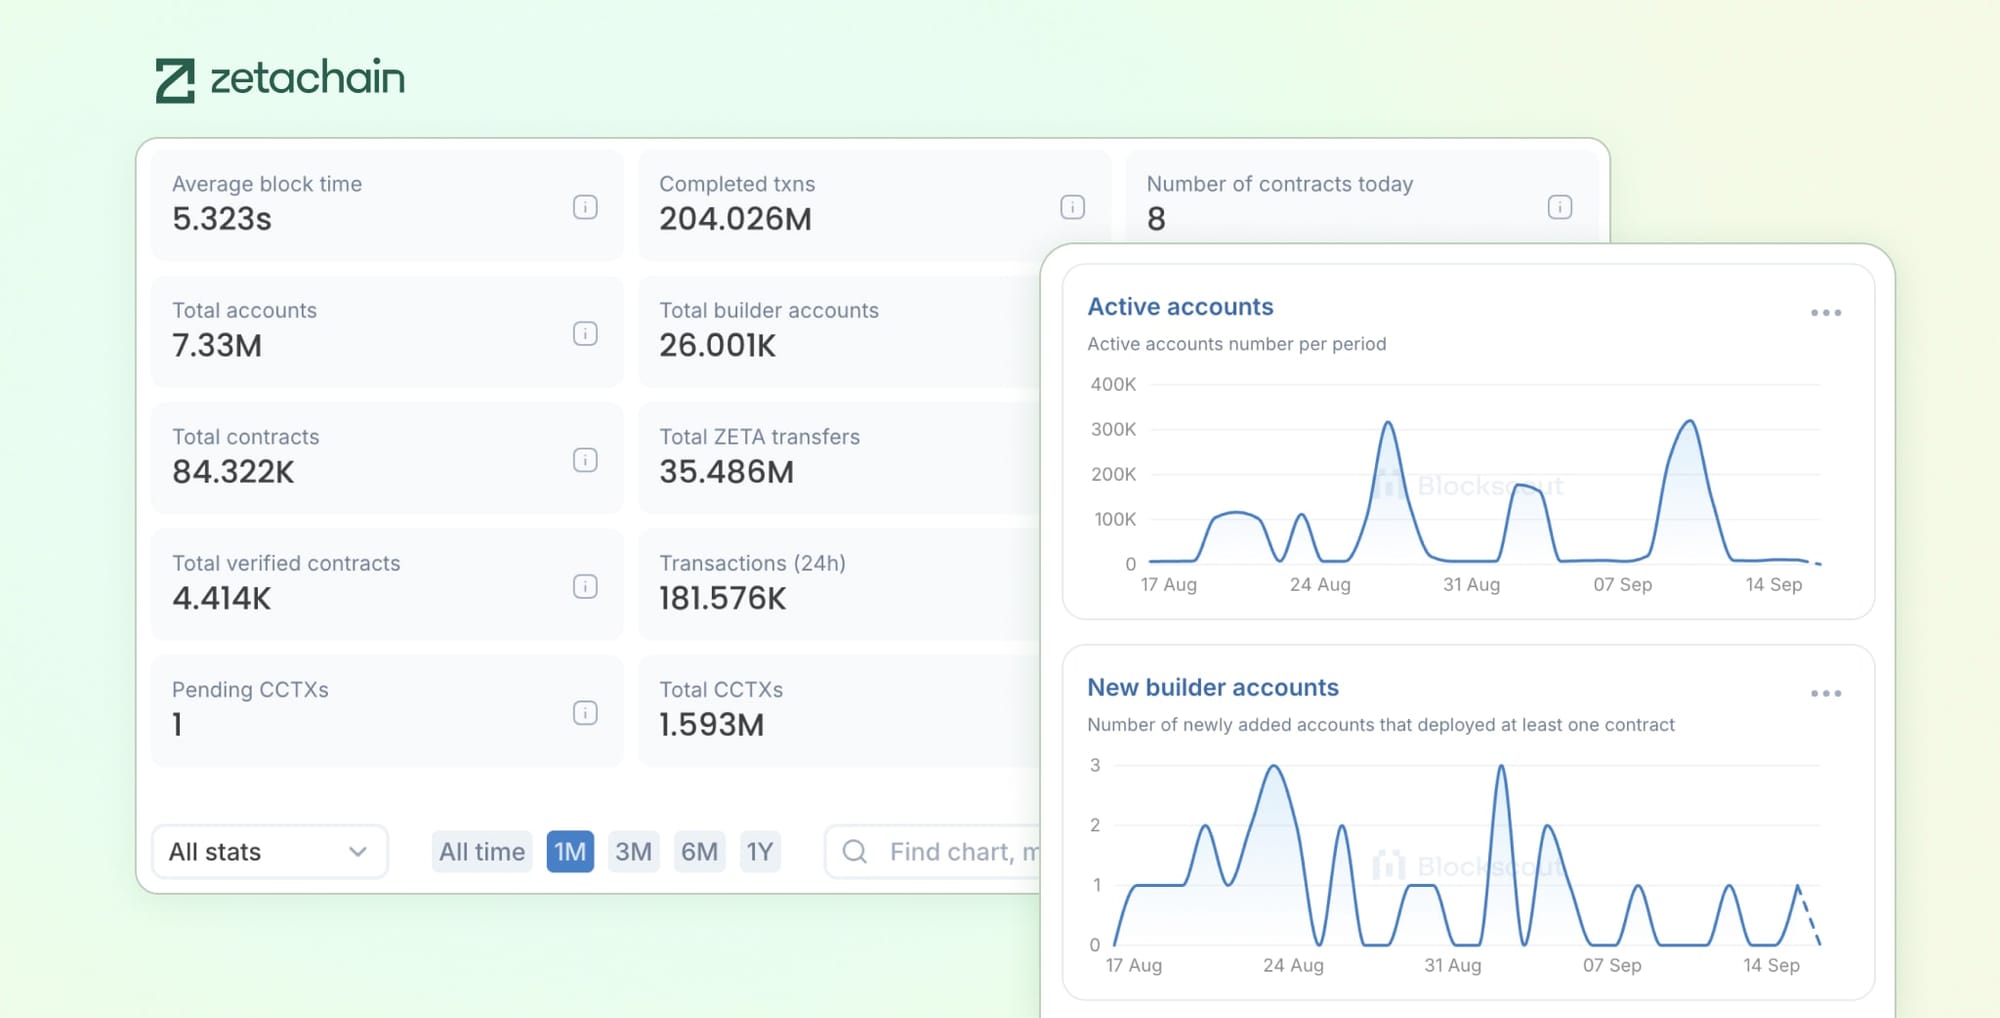
Task: Select the 1Y time range
Action: point(760,852)
